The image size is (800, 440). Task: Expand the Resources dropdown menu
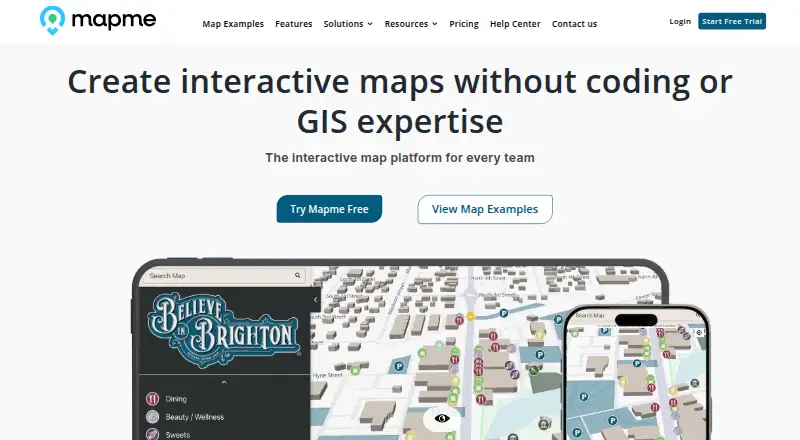pos(411,24)
